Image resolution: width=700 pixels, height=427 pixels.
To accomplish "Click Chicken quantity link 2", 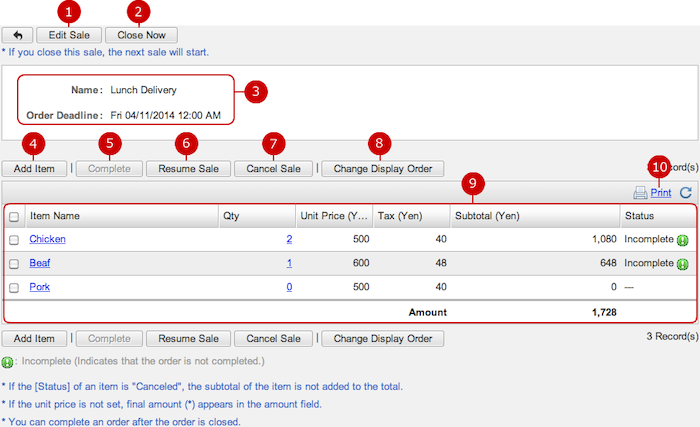I will tap(289, 239).
